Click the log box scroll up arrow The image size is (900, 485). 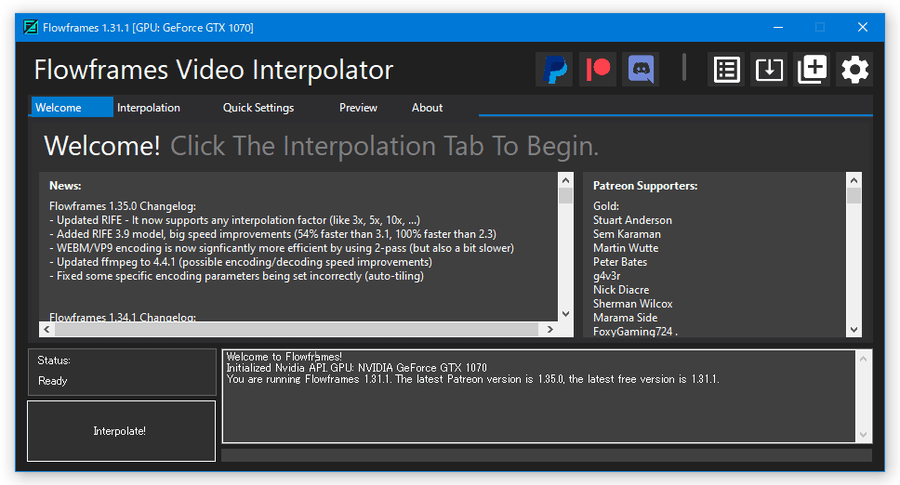pyautogui.click(x=863, y=359)
